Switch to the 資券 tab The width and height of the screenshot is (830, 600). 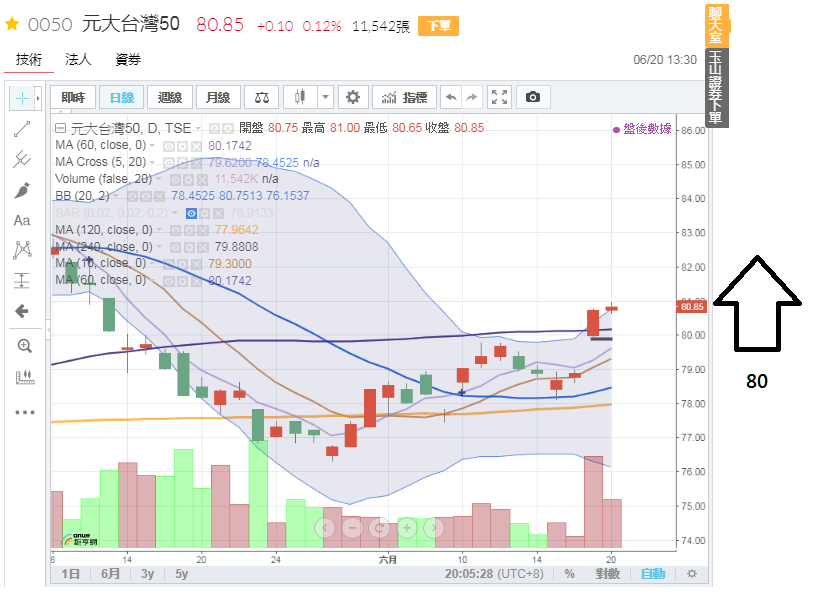point(128,59)
